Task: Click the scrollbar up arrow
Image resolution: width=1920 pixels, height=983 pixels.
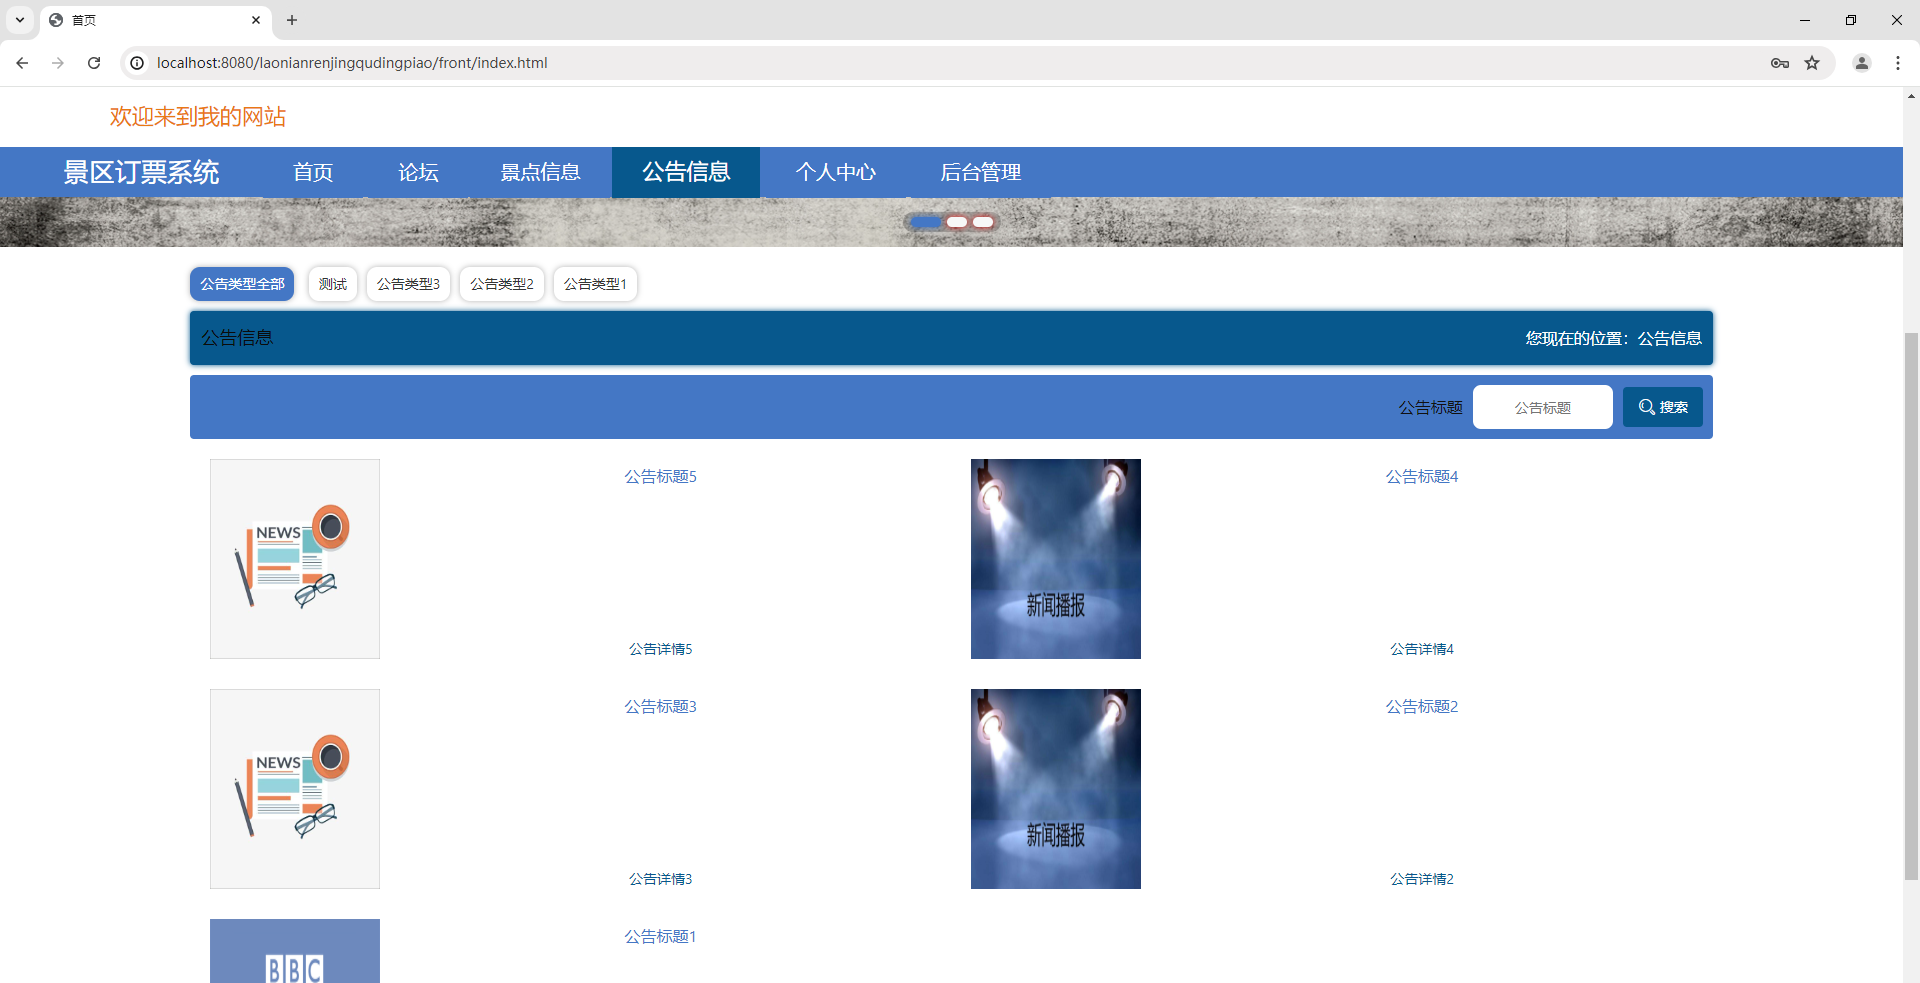Action: tap(1911, 97)
